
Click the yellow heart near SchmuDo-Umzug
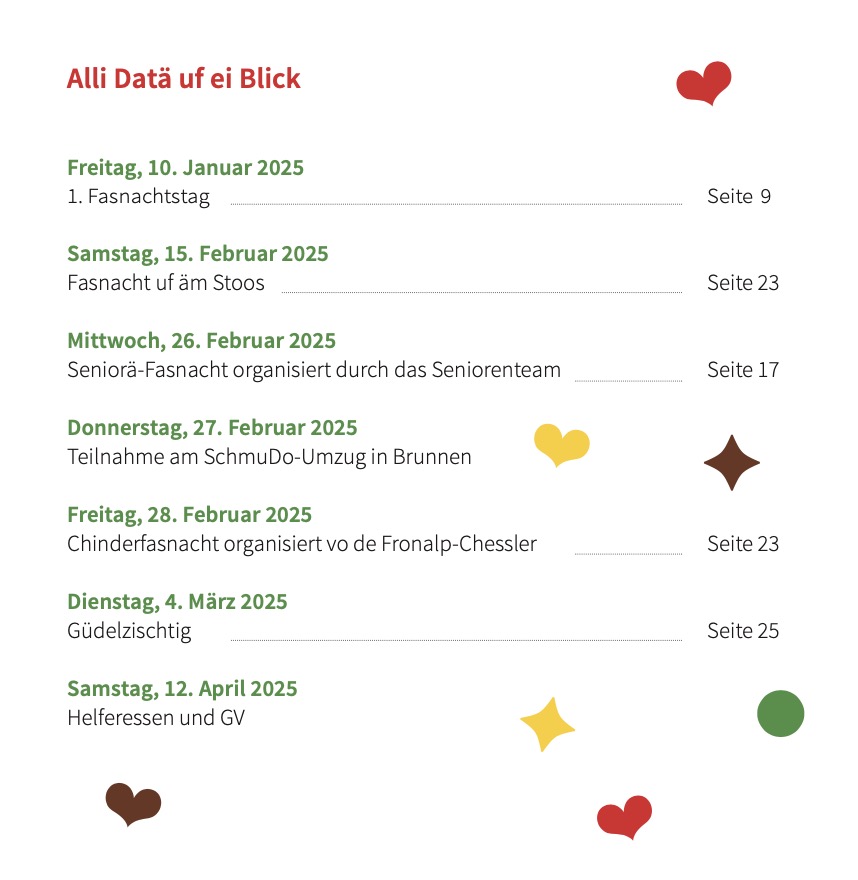(562, 445)
